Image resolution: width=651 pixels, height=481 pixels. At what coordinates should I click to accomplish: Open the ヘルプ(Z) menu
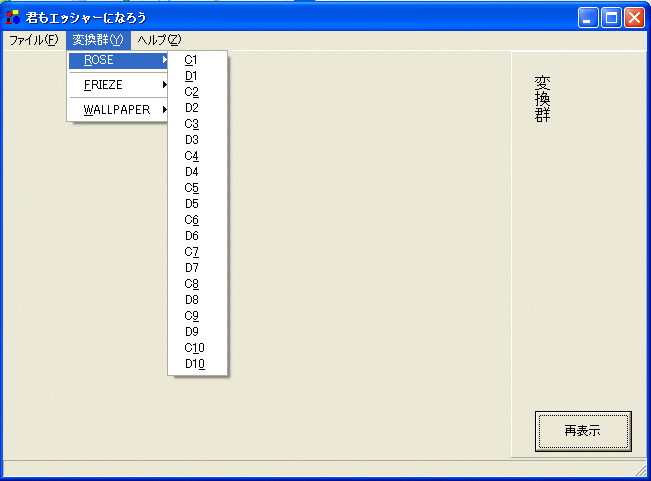pyautogui.click(x=159, y=40)
